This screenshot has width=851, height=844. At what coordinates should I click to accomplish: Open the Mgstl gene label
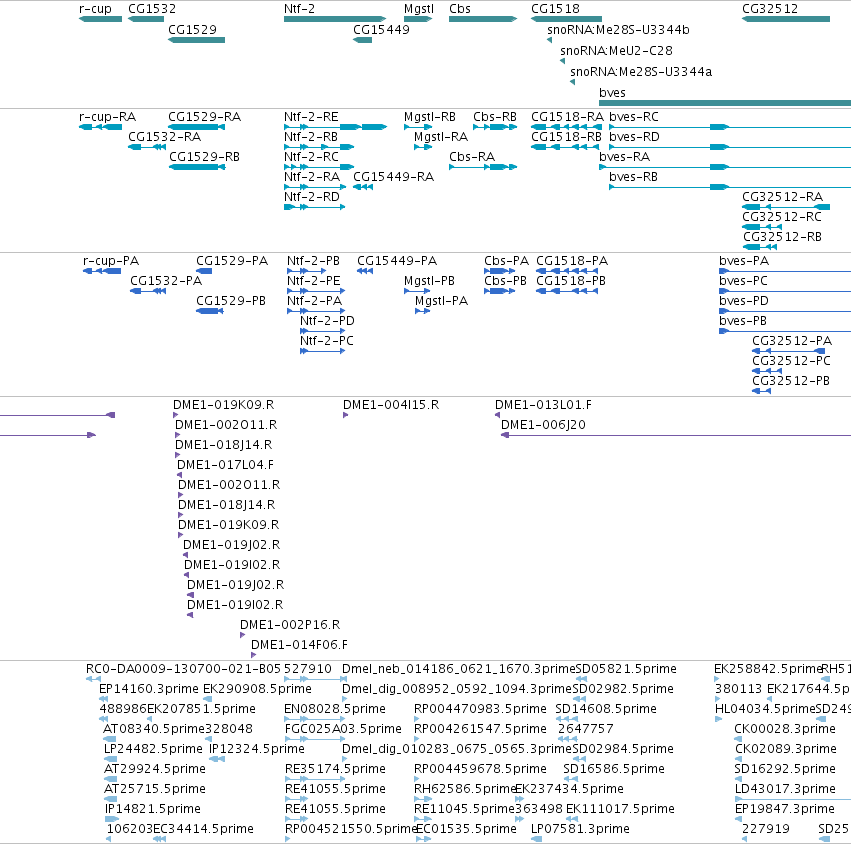click(x=419, y=9)
